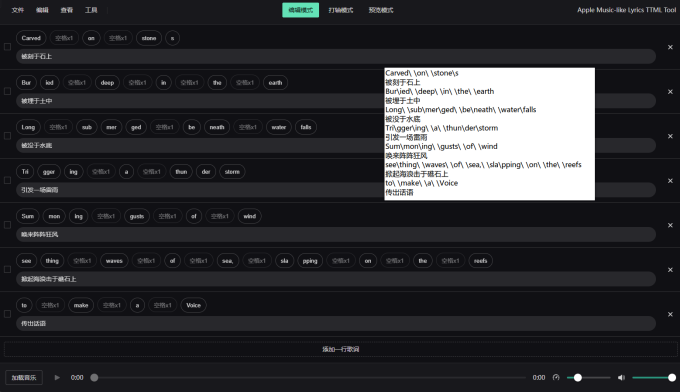The width and height of the screenshot is (680, 392).
Task: Select the 'stone' word chip
Action: [x=149, y=38]
